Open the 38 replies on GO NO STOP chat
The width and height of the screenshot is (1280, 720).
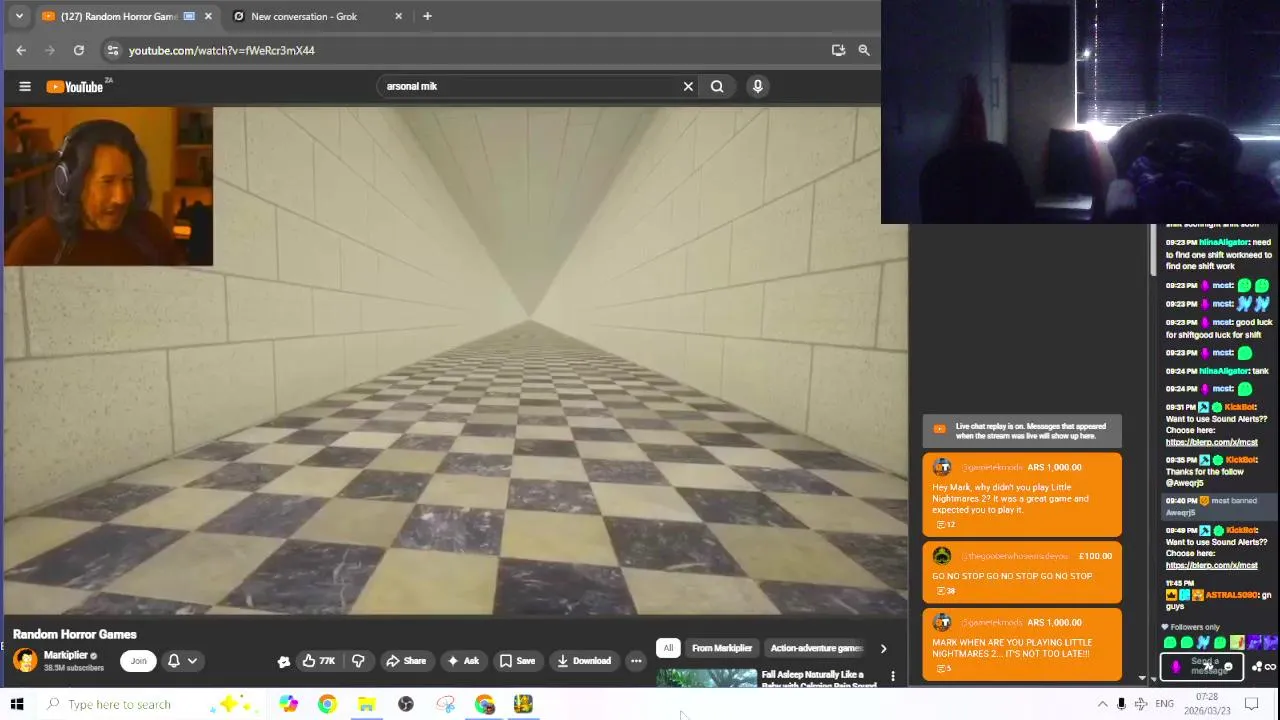945,591
